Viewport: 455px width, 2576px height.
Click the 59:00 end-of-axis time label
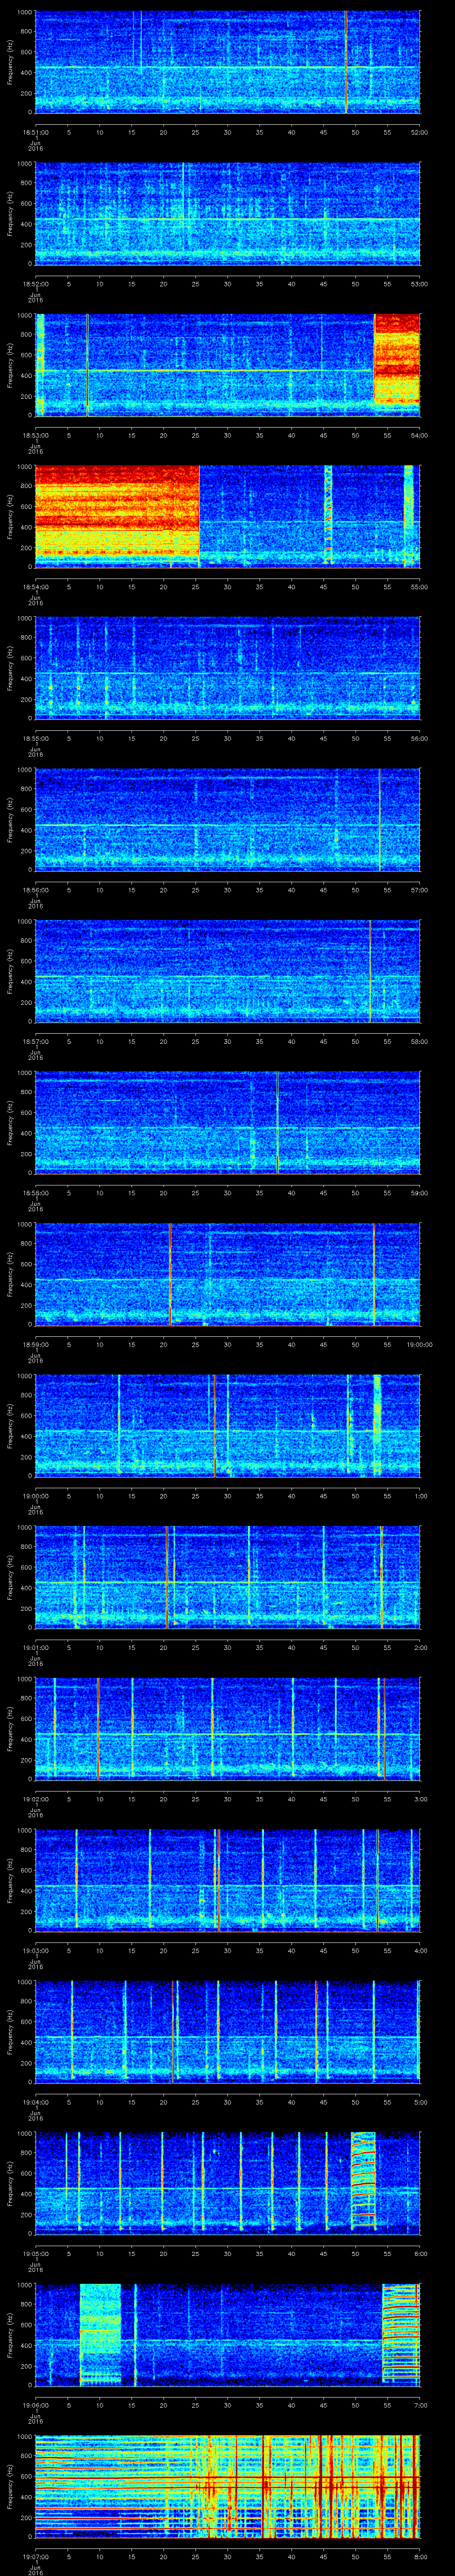[420, 1193]
